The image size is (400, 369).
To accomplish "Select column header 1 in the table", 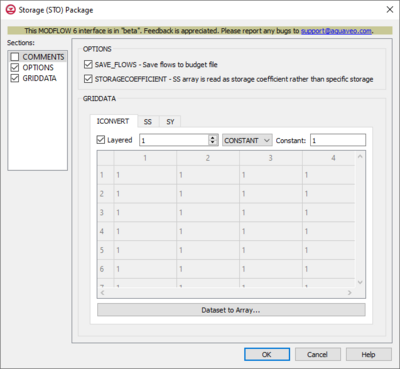I will (145, 158).
